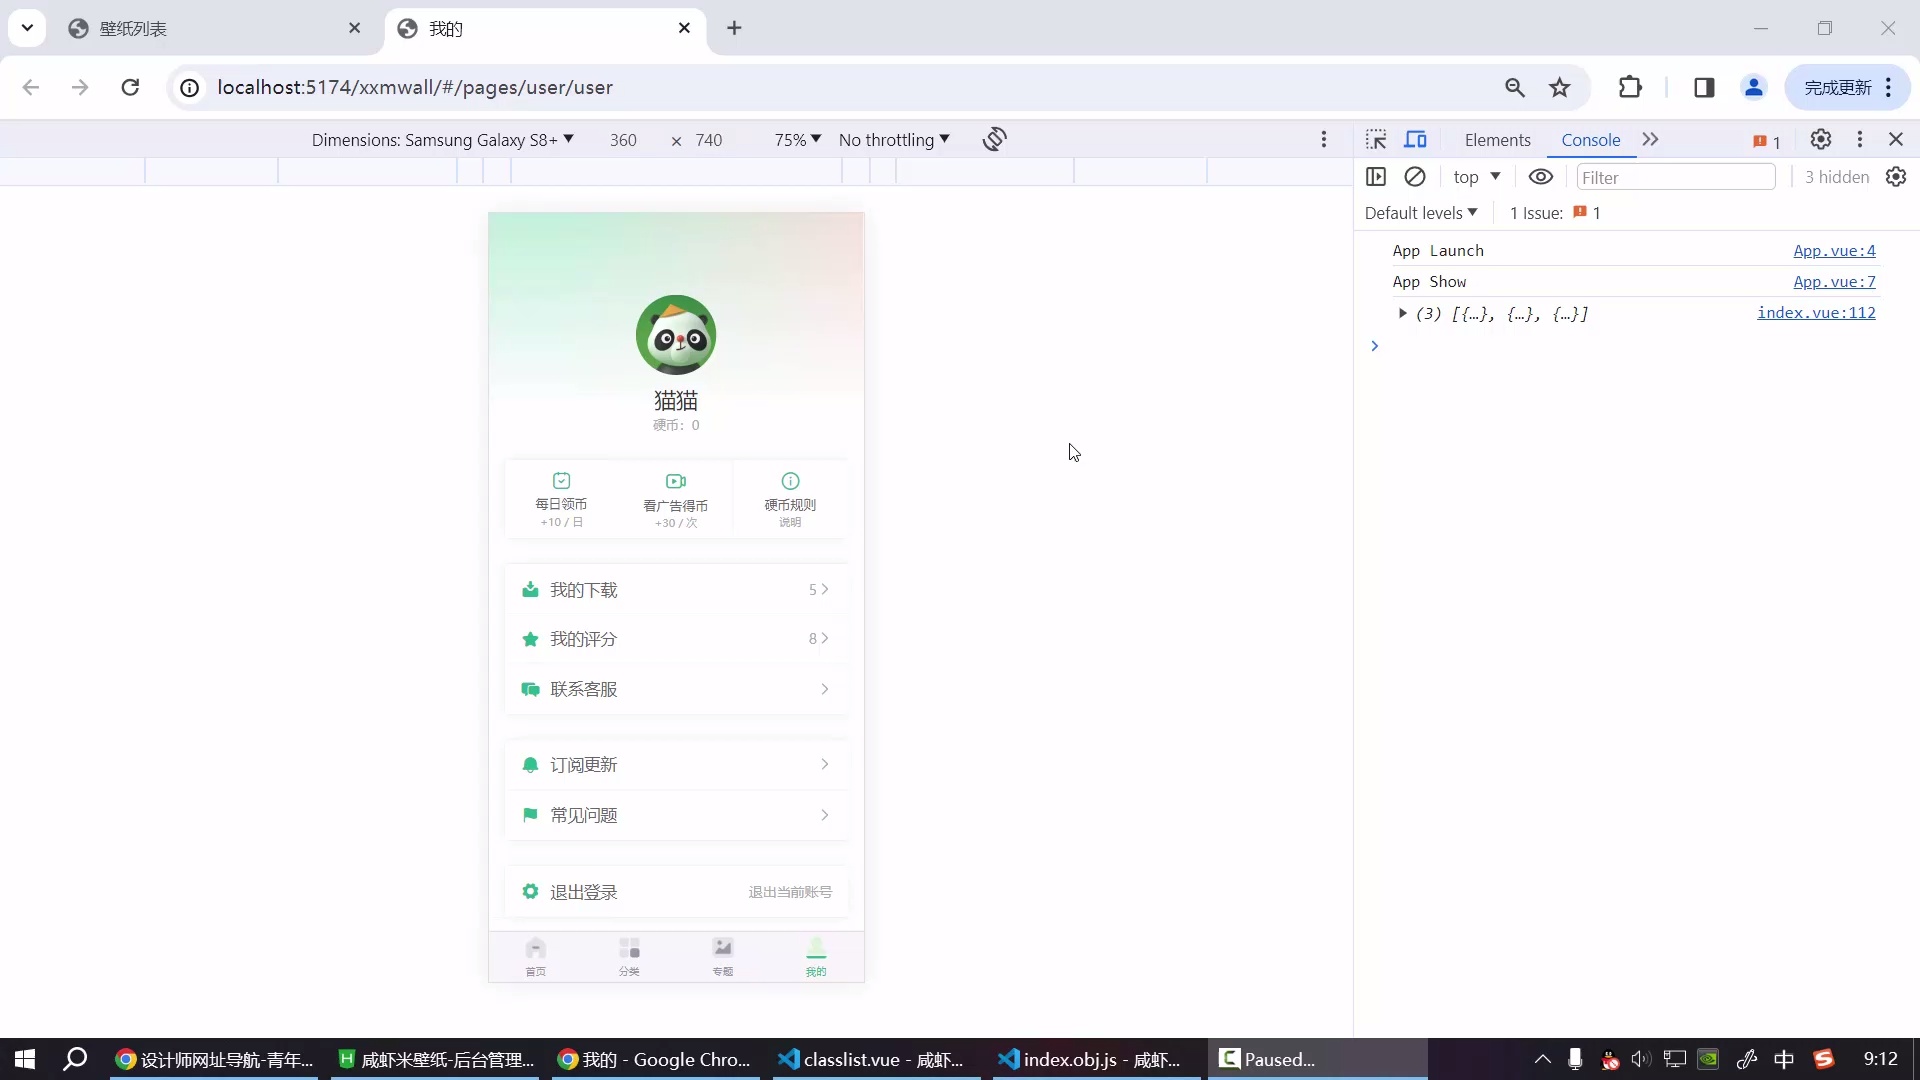Screen dimensions: 1920x1080
Task: Switch to the Elements tab
Action: 1497,140
